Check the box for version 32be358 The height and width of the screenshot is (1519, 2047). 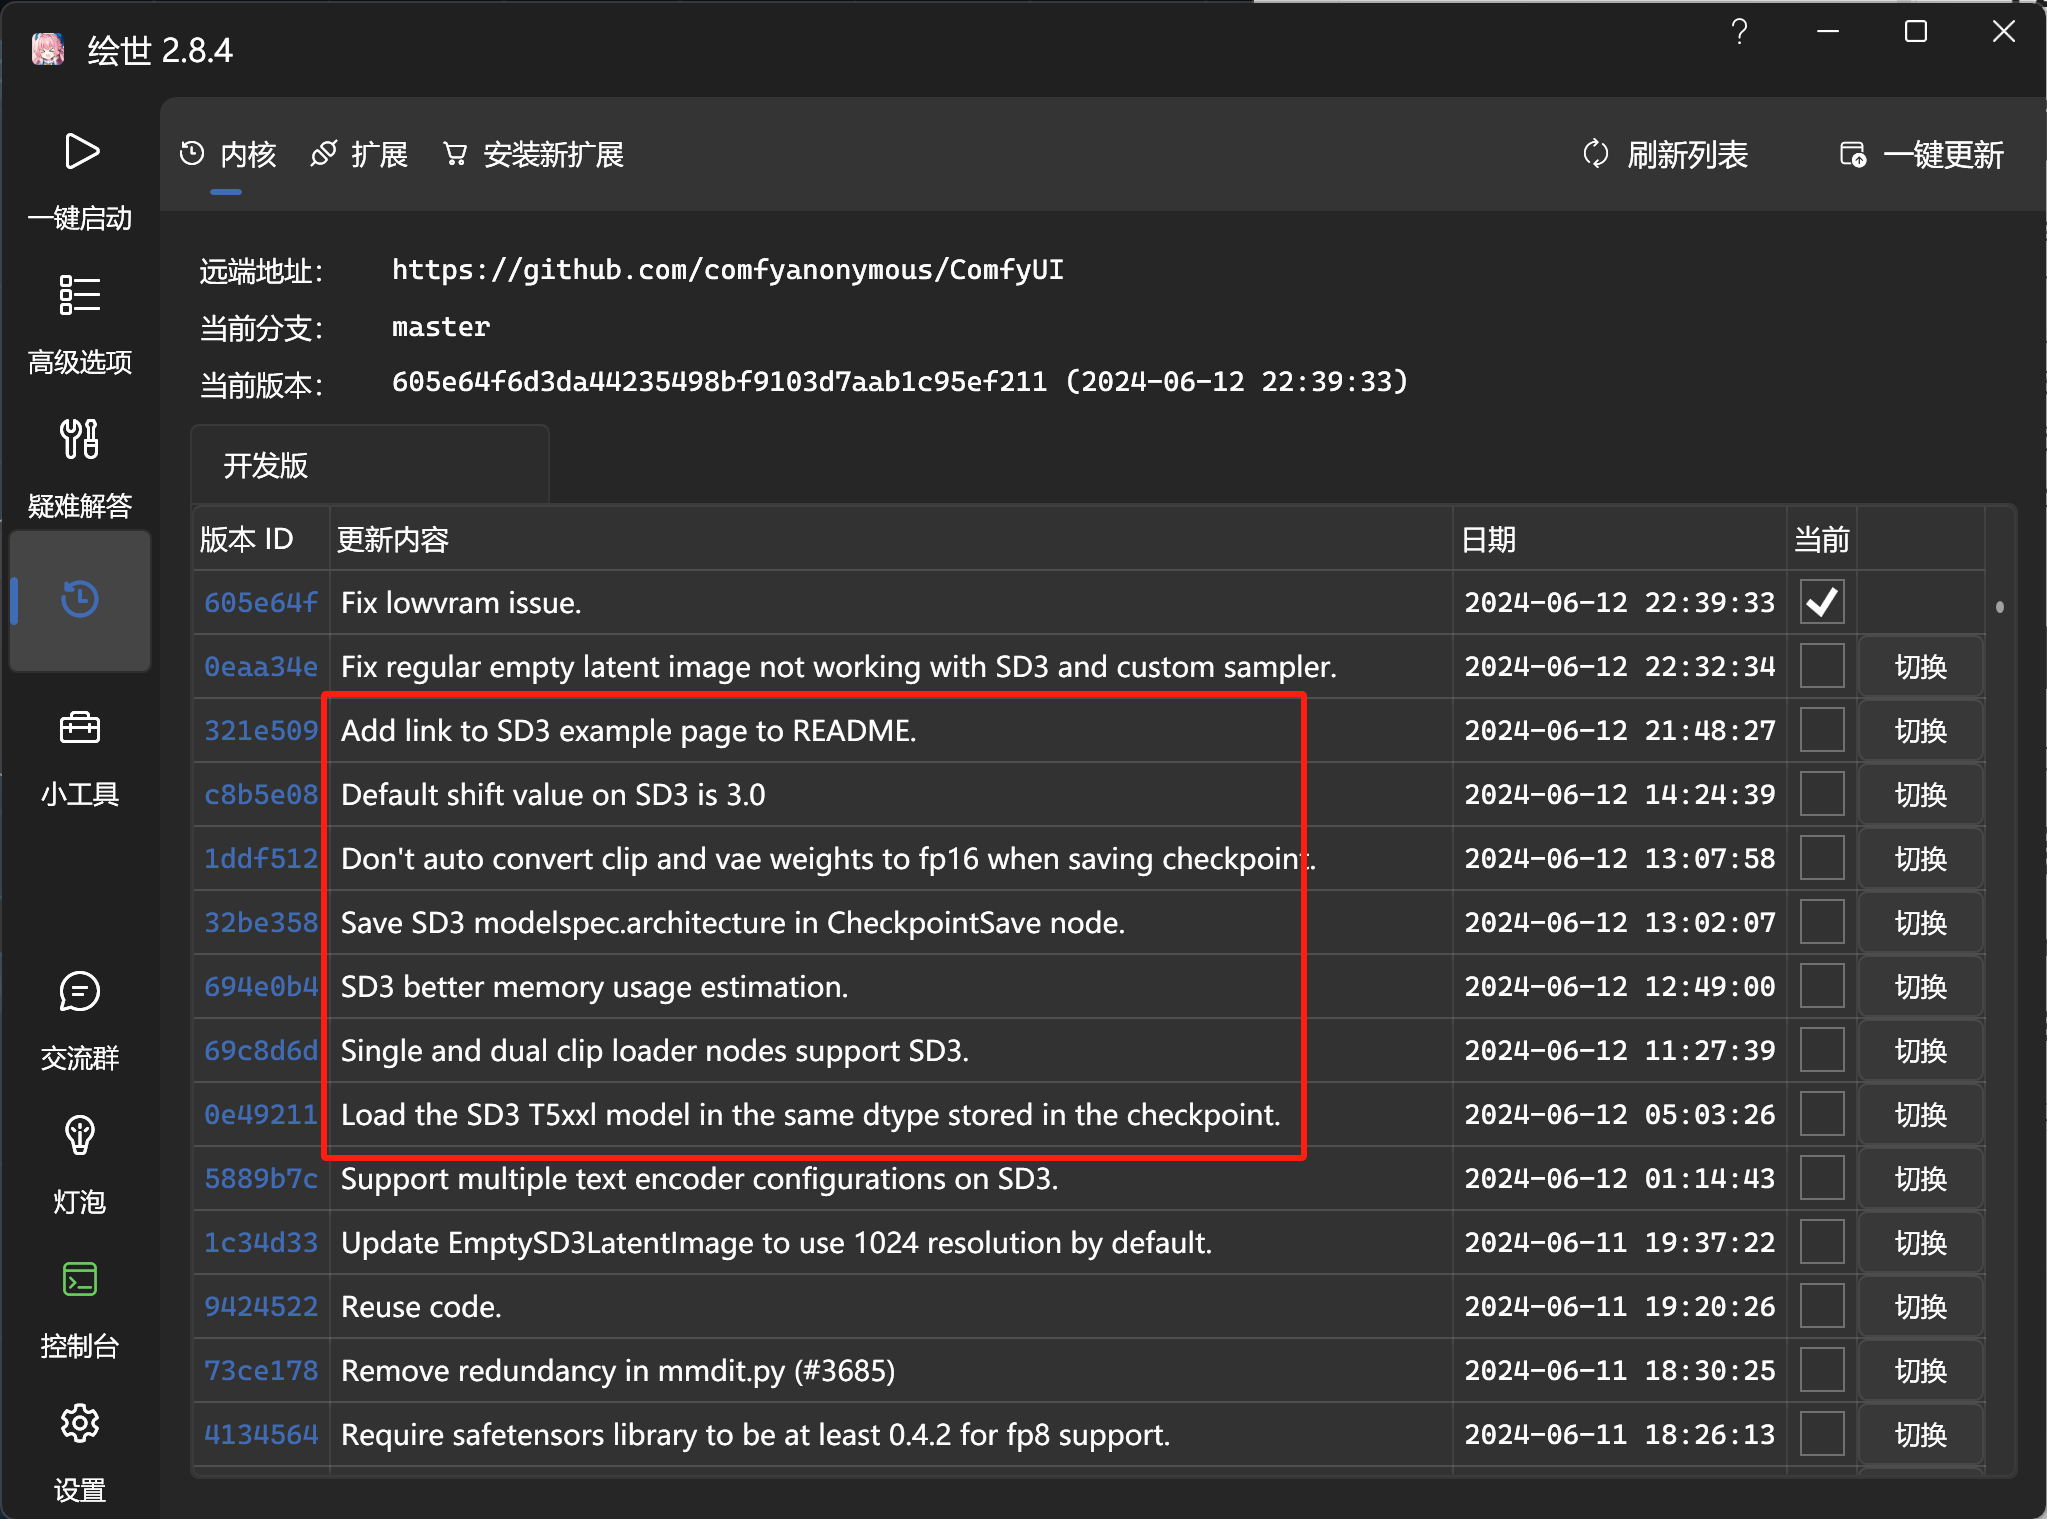(x=1822, y=922)
